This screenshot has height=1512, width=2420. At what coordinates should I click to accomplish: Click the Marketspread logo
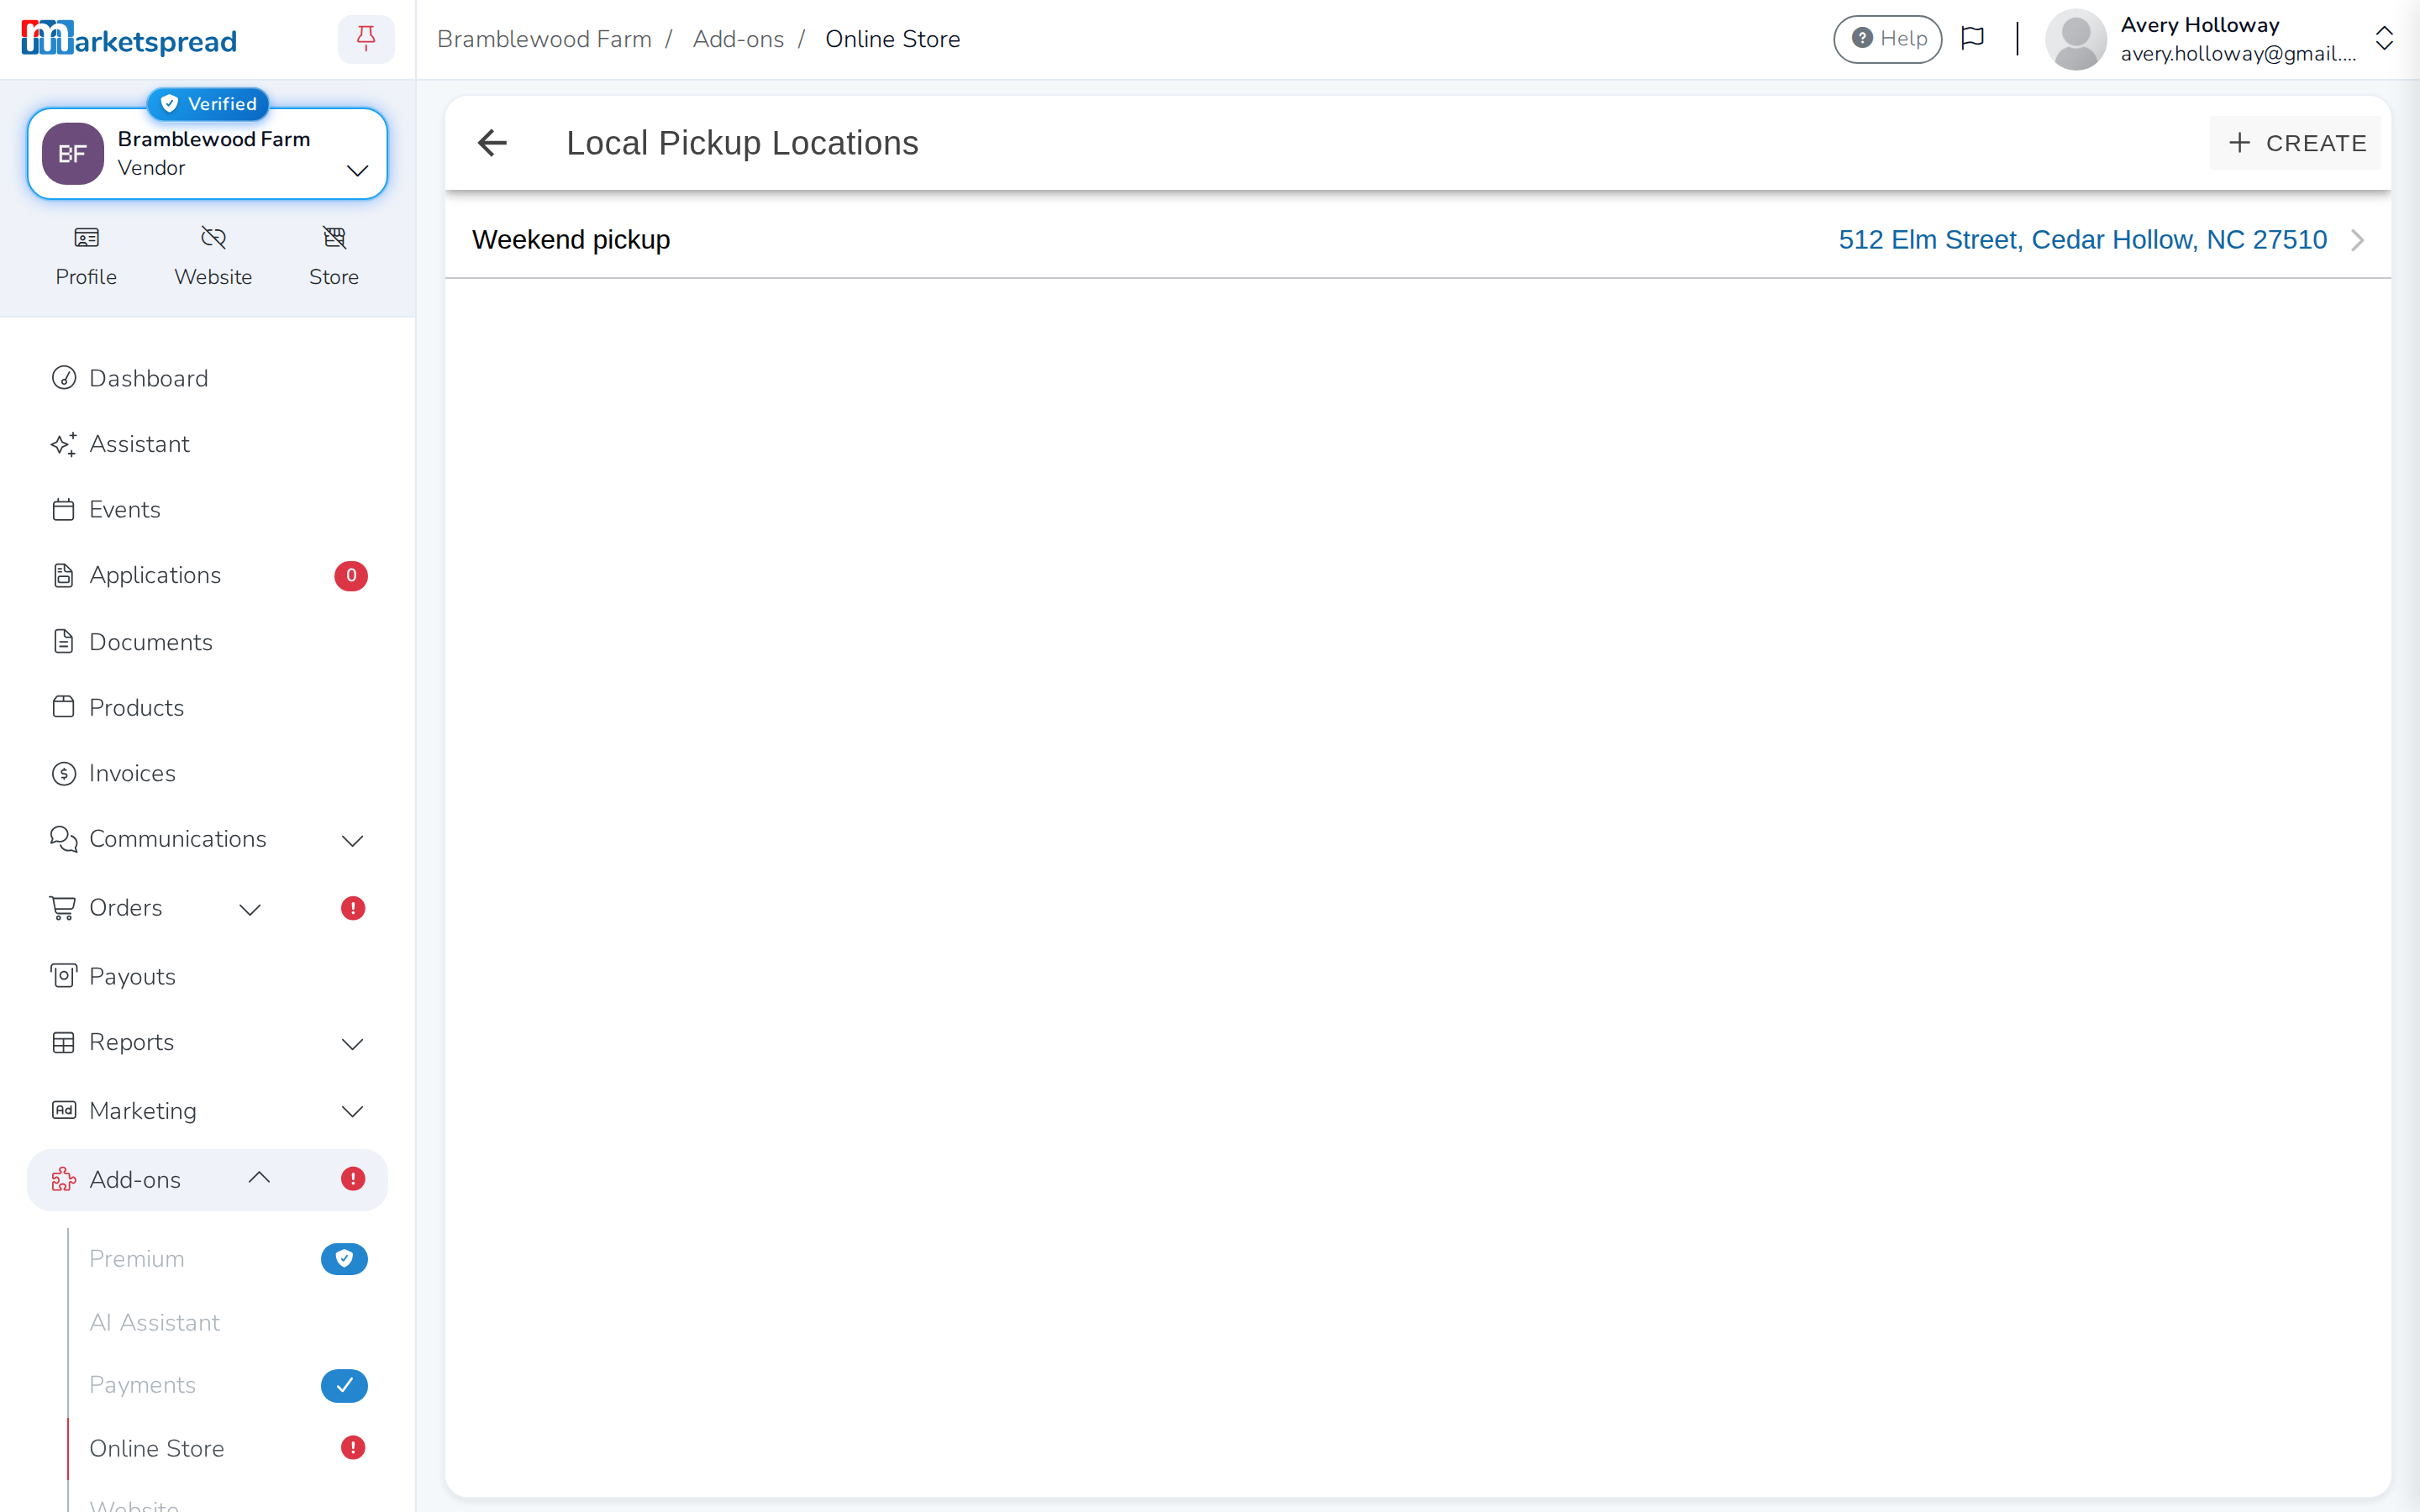tap(129, 39)
